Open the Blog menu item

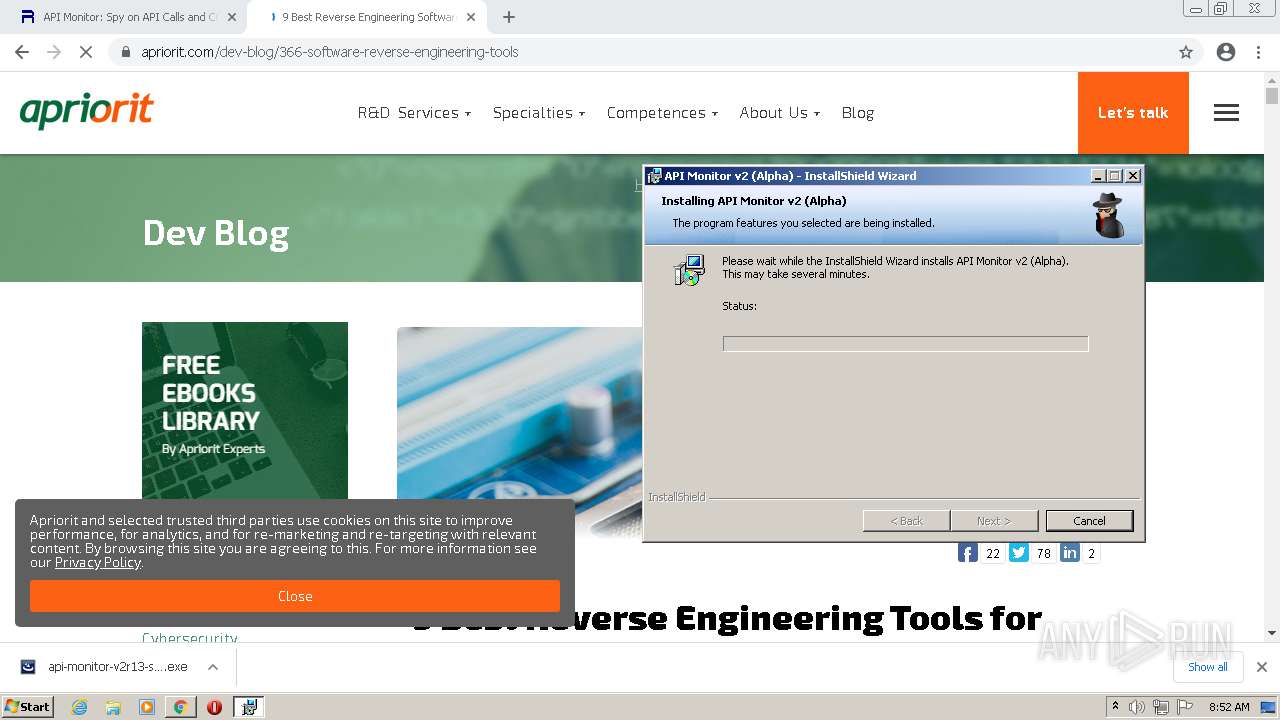(858, 113)
